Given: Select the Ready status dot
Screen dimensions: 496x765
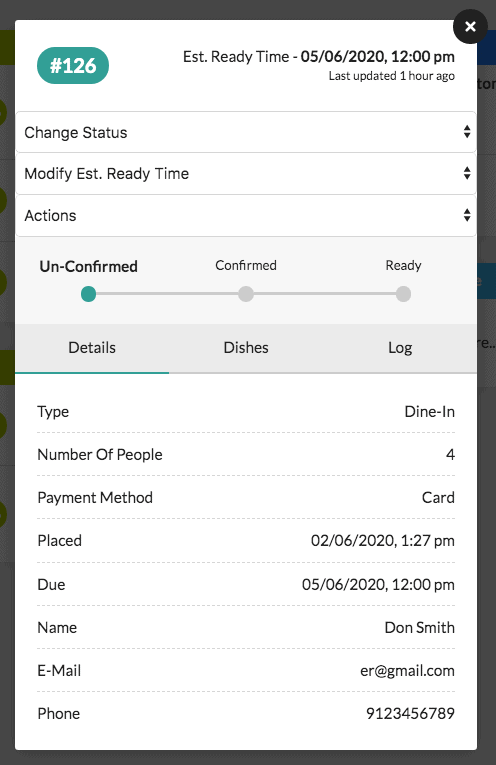Looking at the screenshot, I should pyautogui.click(x=403, y=294).
